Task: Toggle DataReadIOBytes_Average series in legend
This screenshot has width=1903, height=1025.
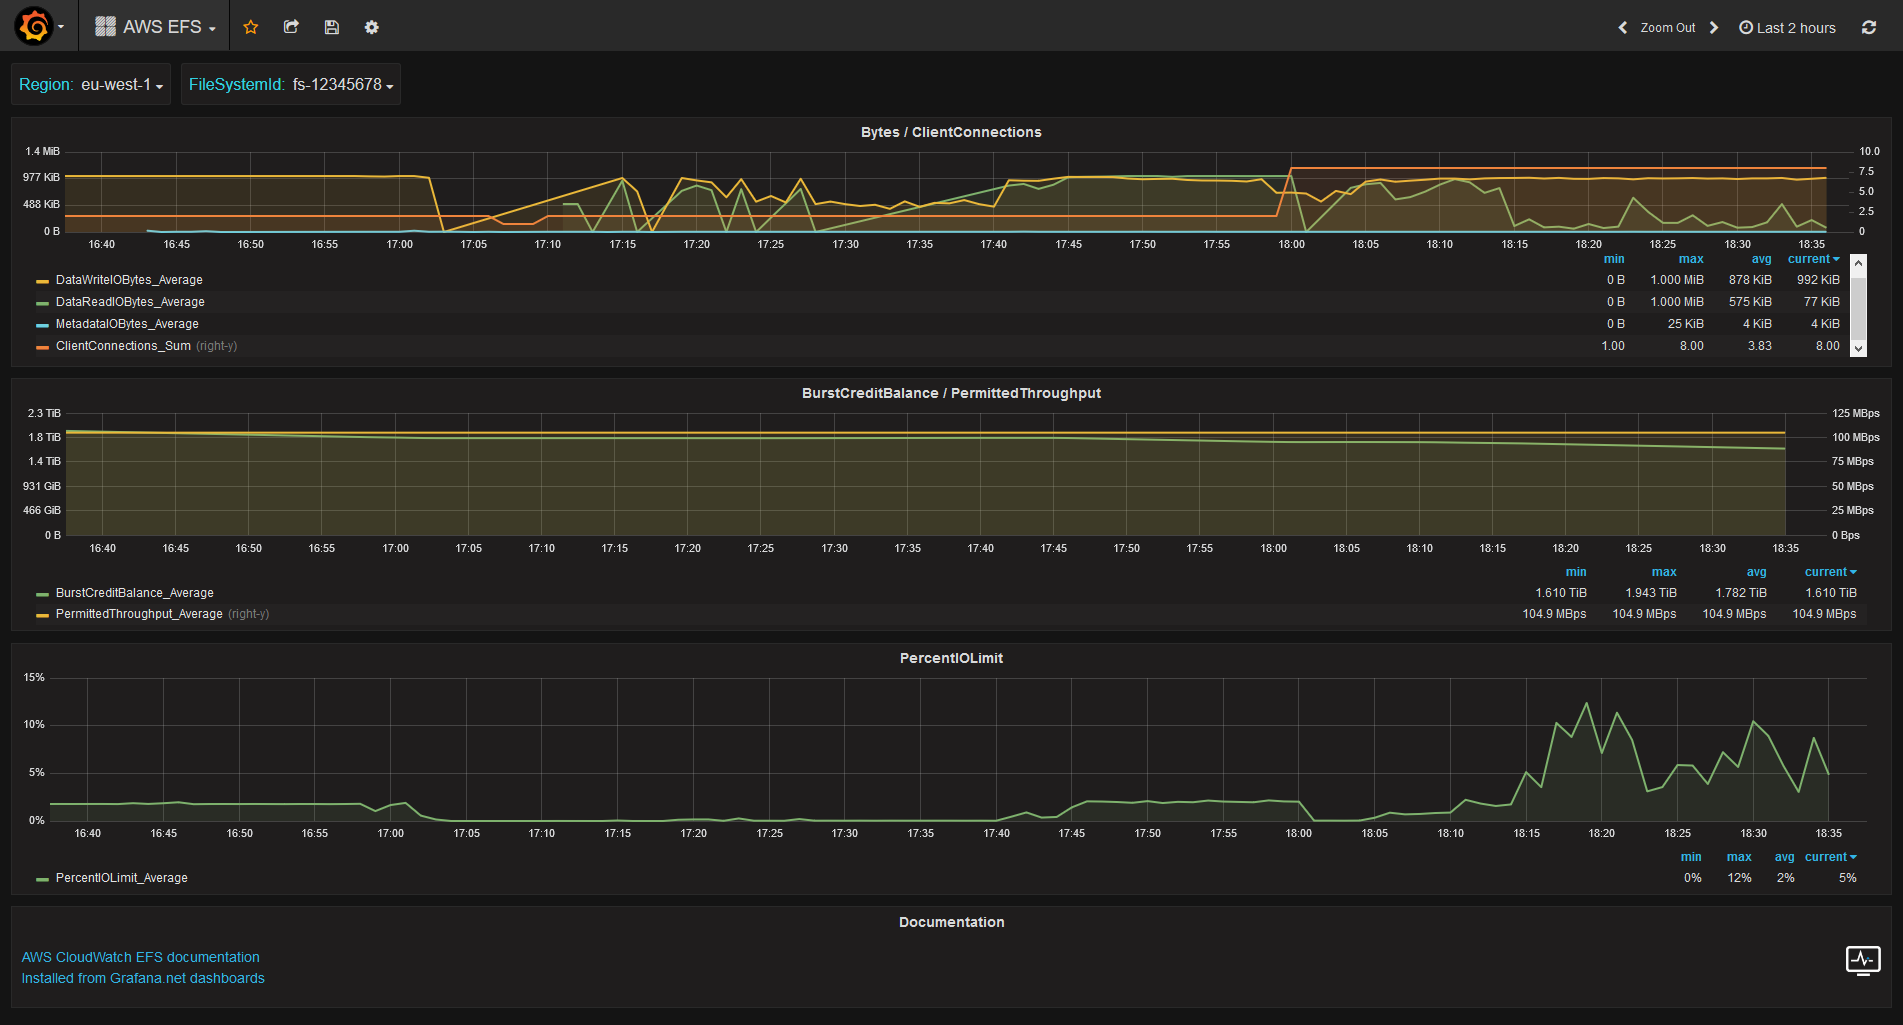Action: pos(130,302)
